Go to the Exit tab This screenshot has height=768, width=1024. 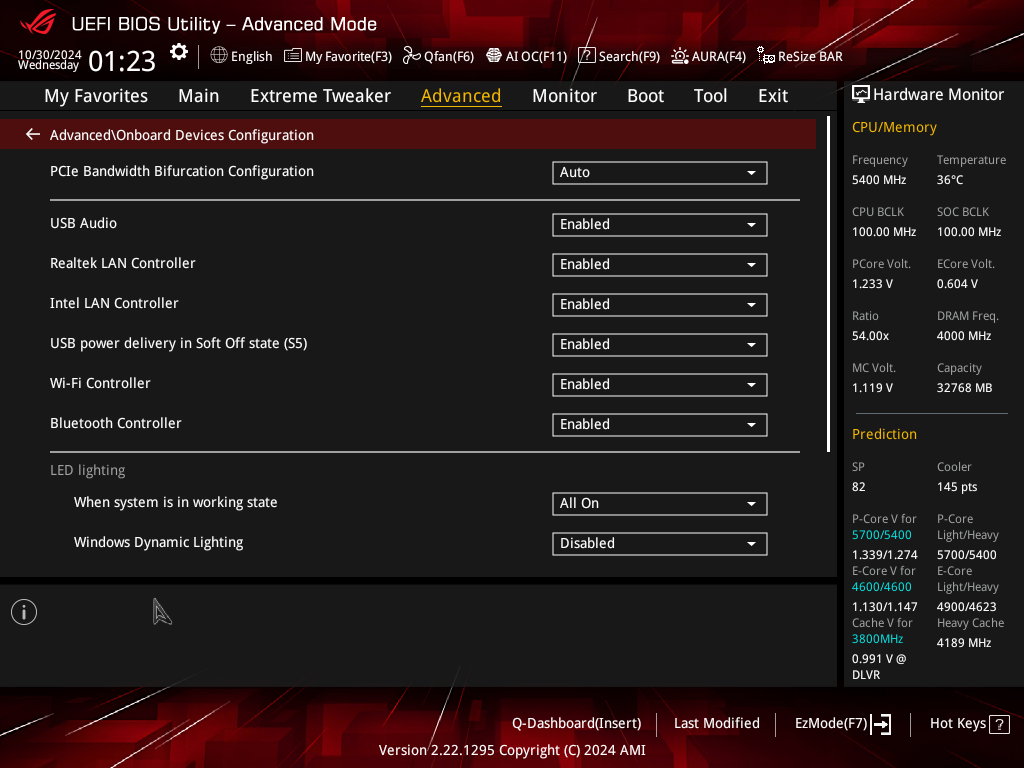pos(773,96)
